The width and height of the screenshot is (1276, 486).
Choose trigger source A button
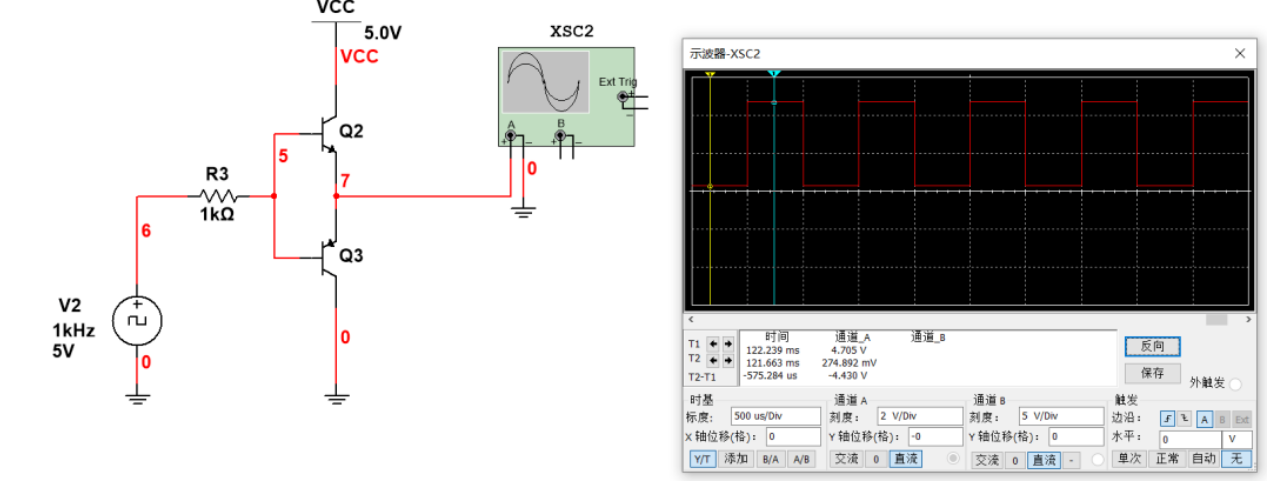point(1206,419)
